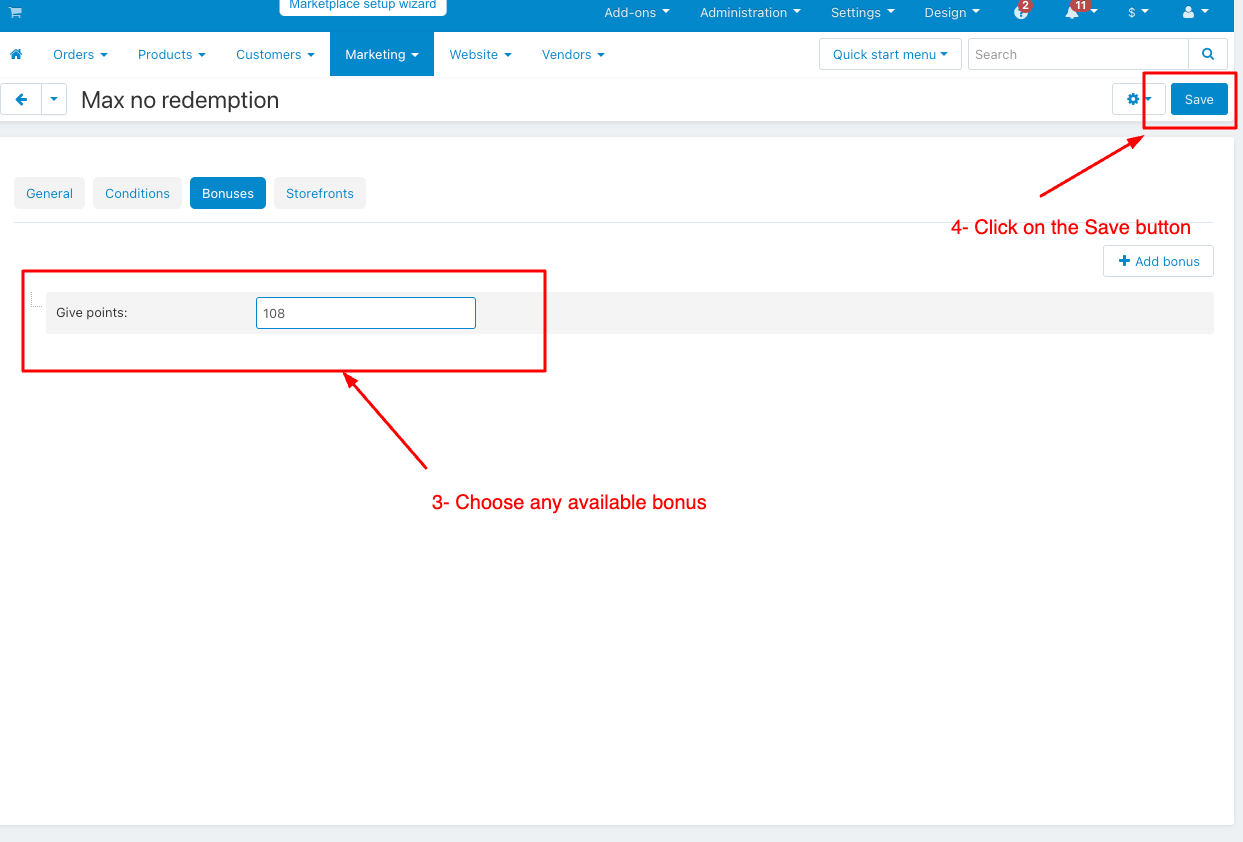This screenshot has width=1243, height=842.
Task: Expand the Add-ons menu
Action: 637,13
